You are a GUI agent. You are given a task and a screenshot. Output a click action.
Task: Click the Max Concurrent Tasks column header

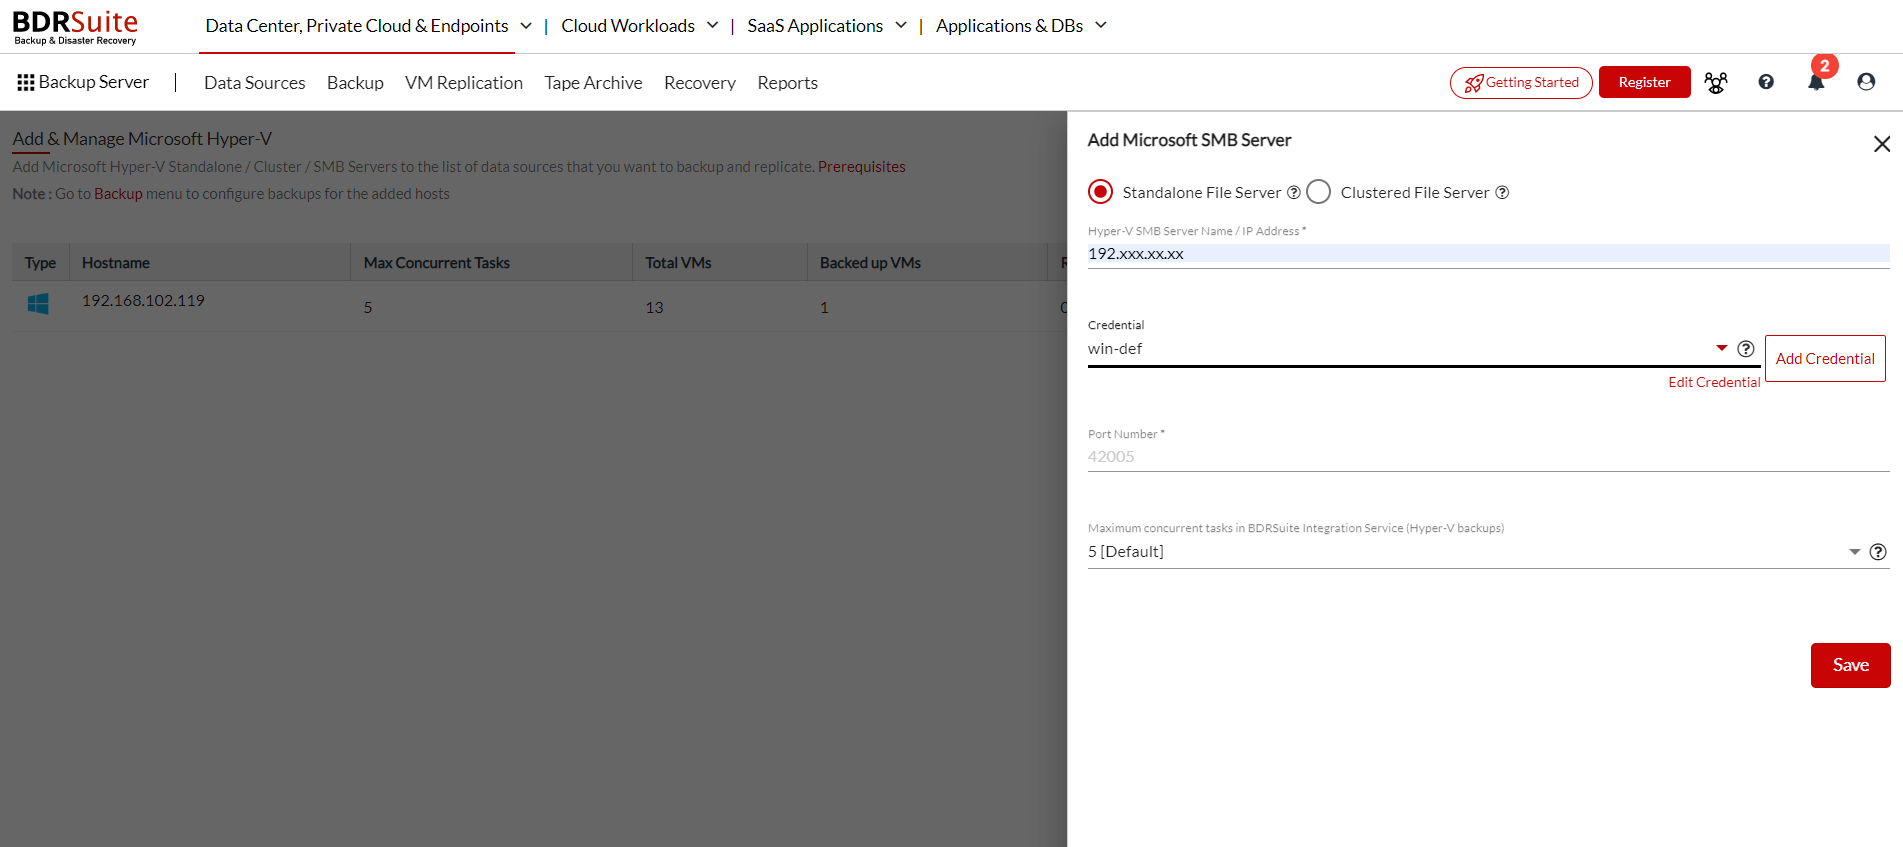pos(437,263)
